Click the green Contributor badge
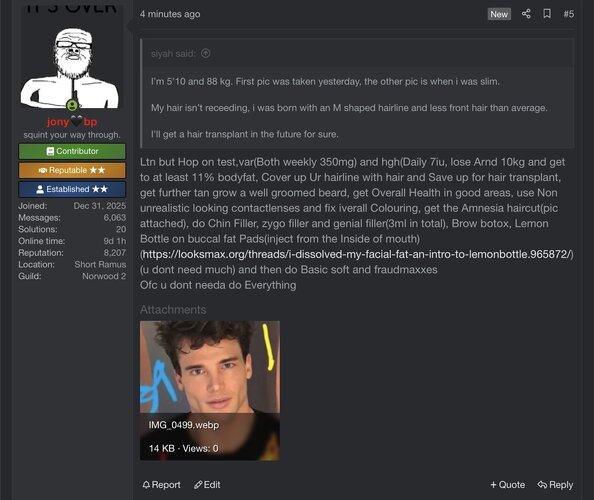 coord(72,151)
